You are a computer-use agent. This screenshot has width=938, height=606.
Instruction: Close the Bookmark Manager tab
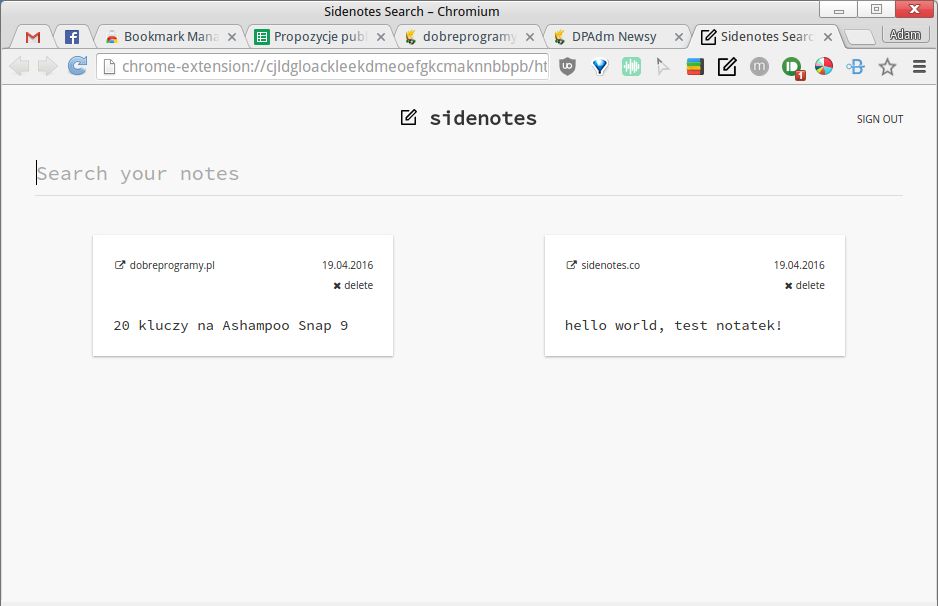(x=232, y=37)
